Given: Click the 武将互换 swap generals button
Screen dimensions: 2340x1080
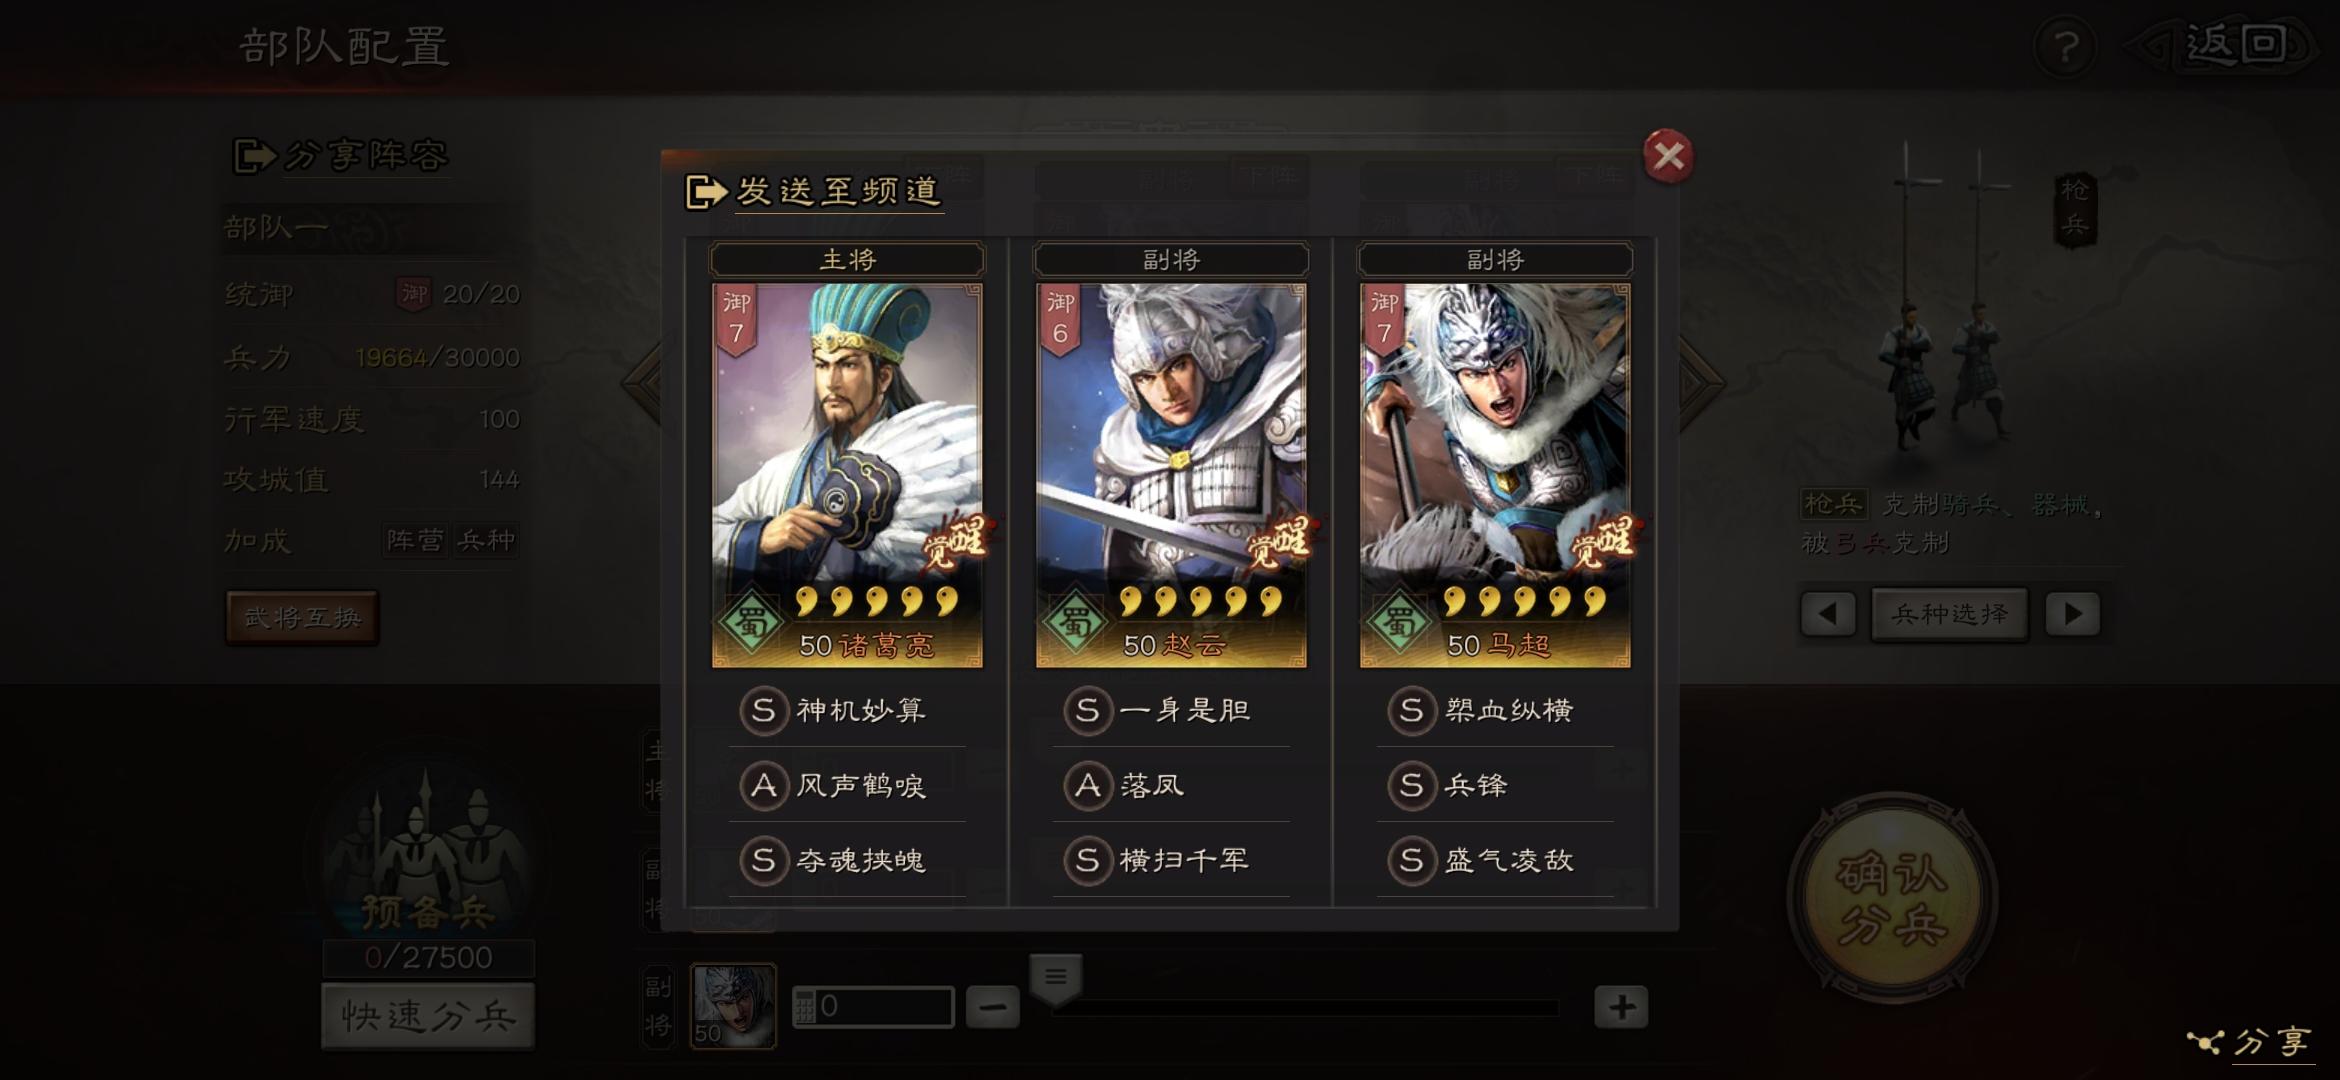Looking at the screenshot, I should click(x=302, y=618).
